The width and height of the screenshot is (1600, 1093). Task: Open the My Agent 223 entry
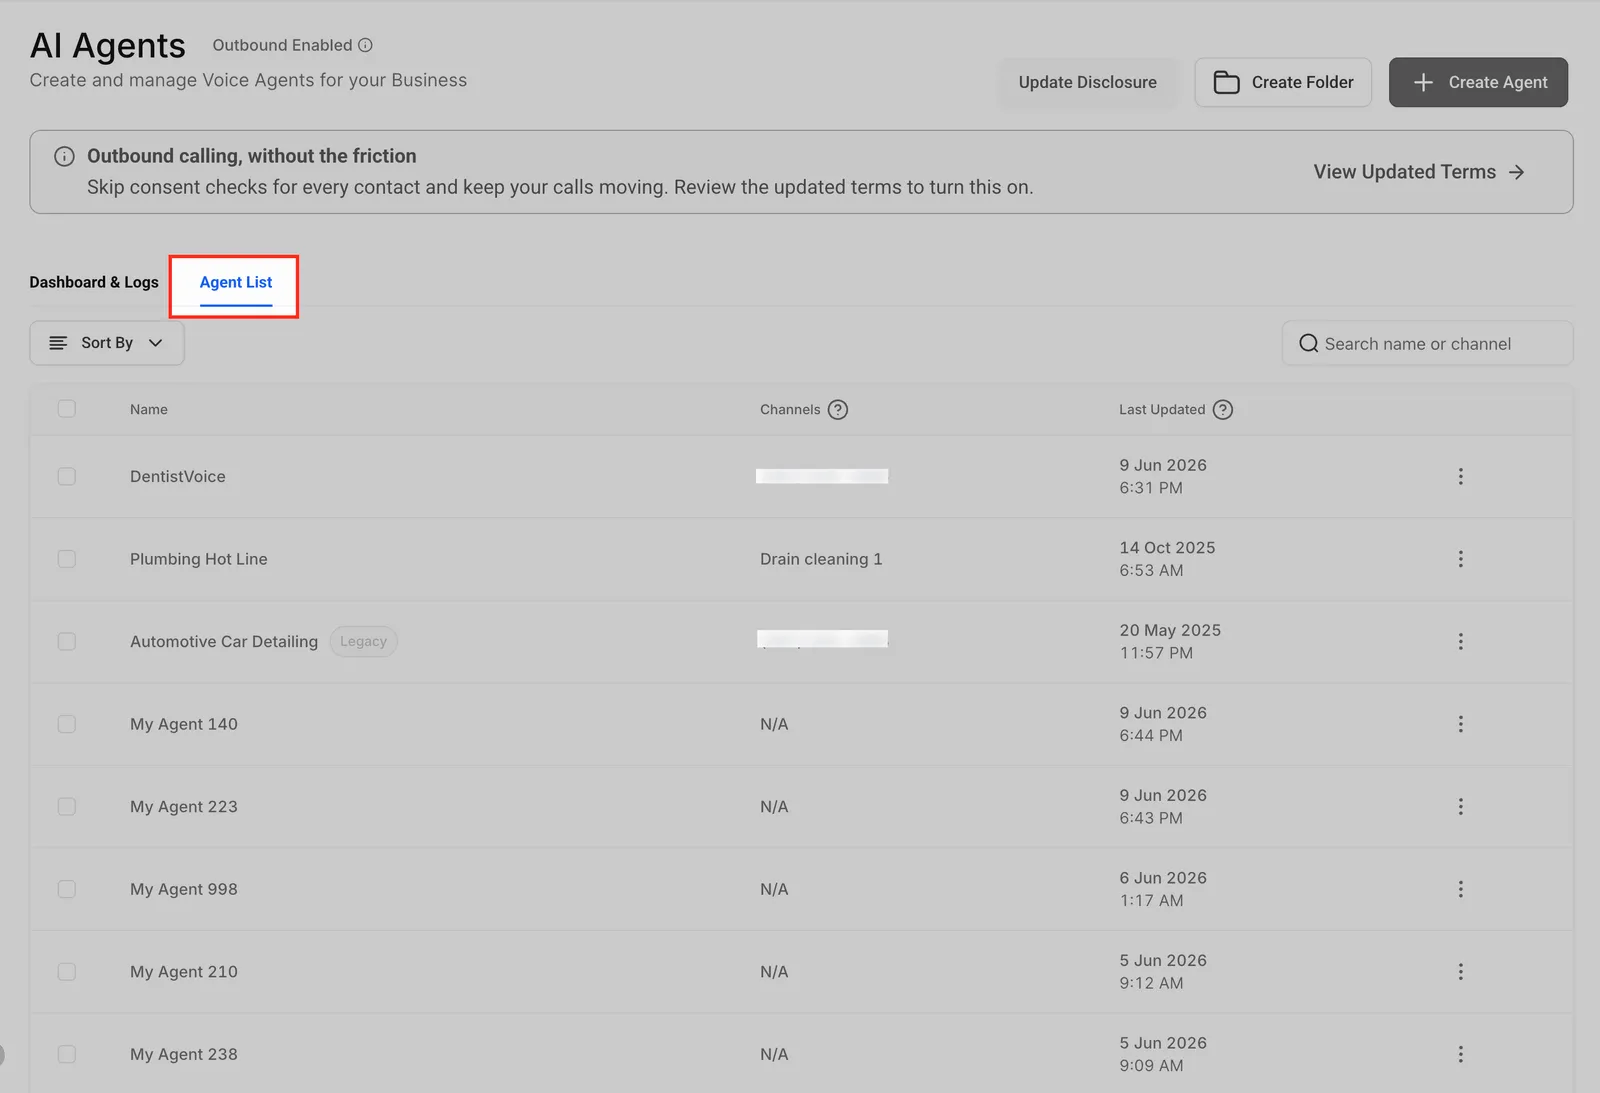[x=184, y=807]
